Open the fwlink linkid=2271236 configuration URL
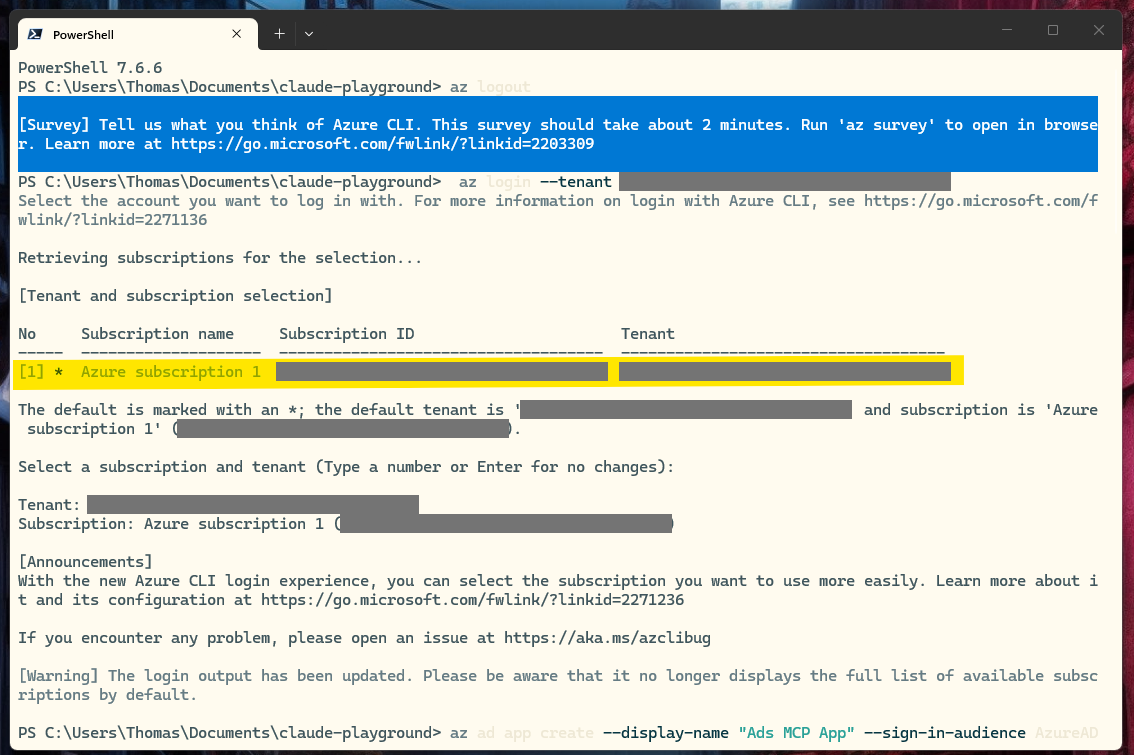 [x=472, y=600]
